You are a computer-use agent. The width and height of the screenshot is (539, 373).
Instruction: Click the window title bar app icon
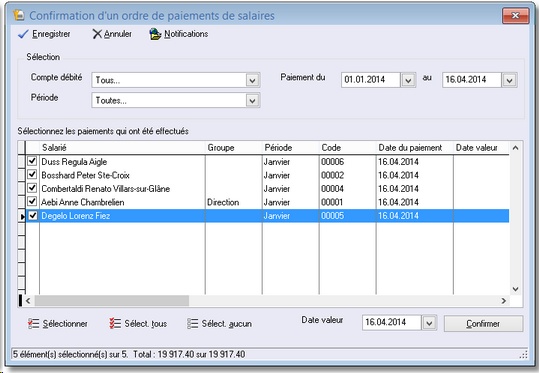(x=19, y=15)
